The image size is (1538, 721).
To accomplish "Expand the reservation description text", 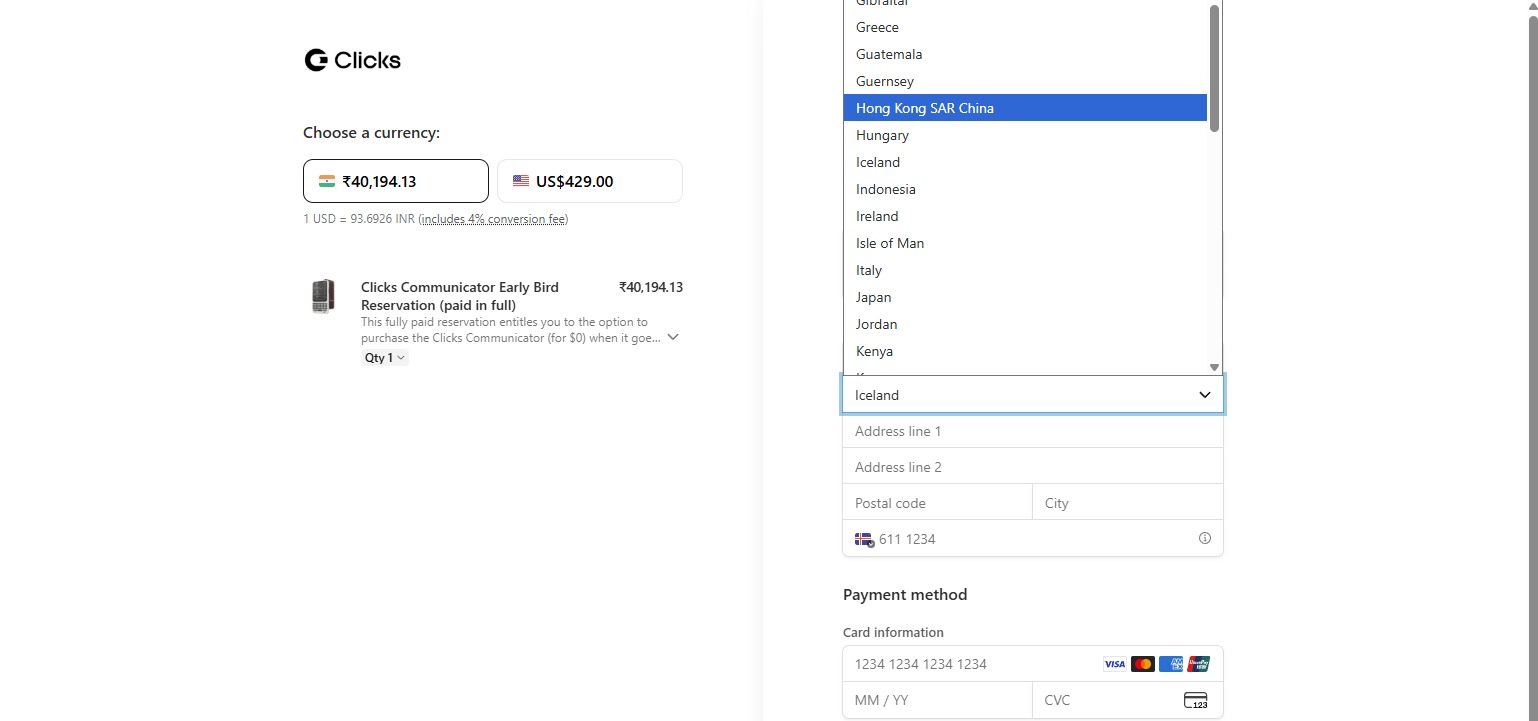I will click(x=672, y=337).
